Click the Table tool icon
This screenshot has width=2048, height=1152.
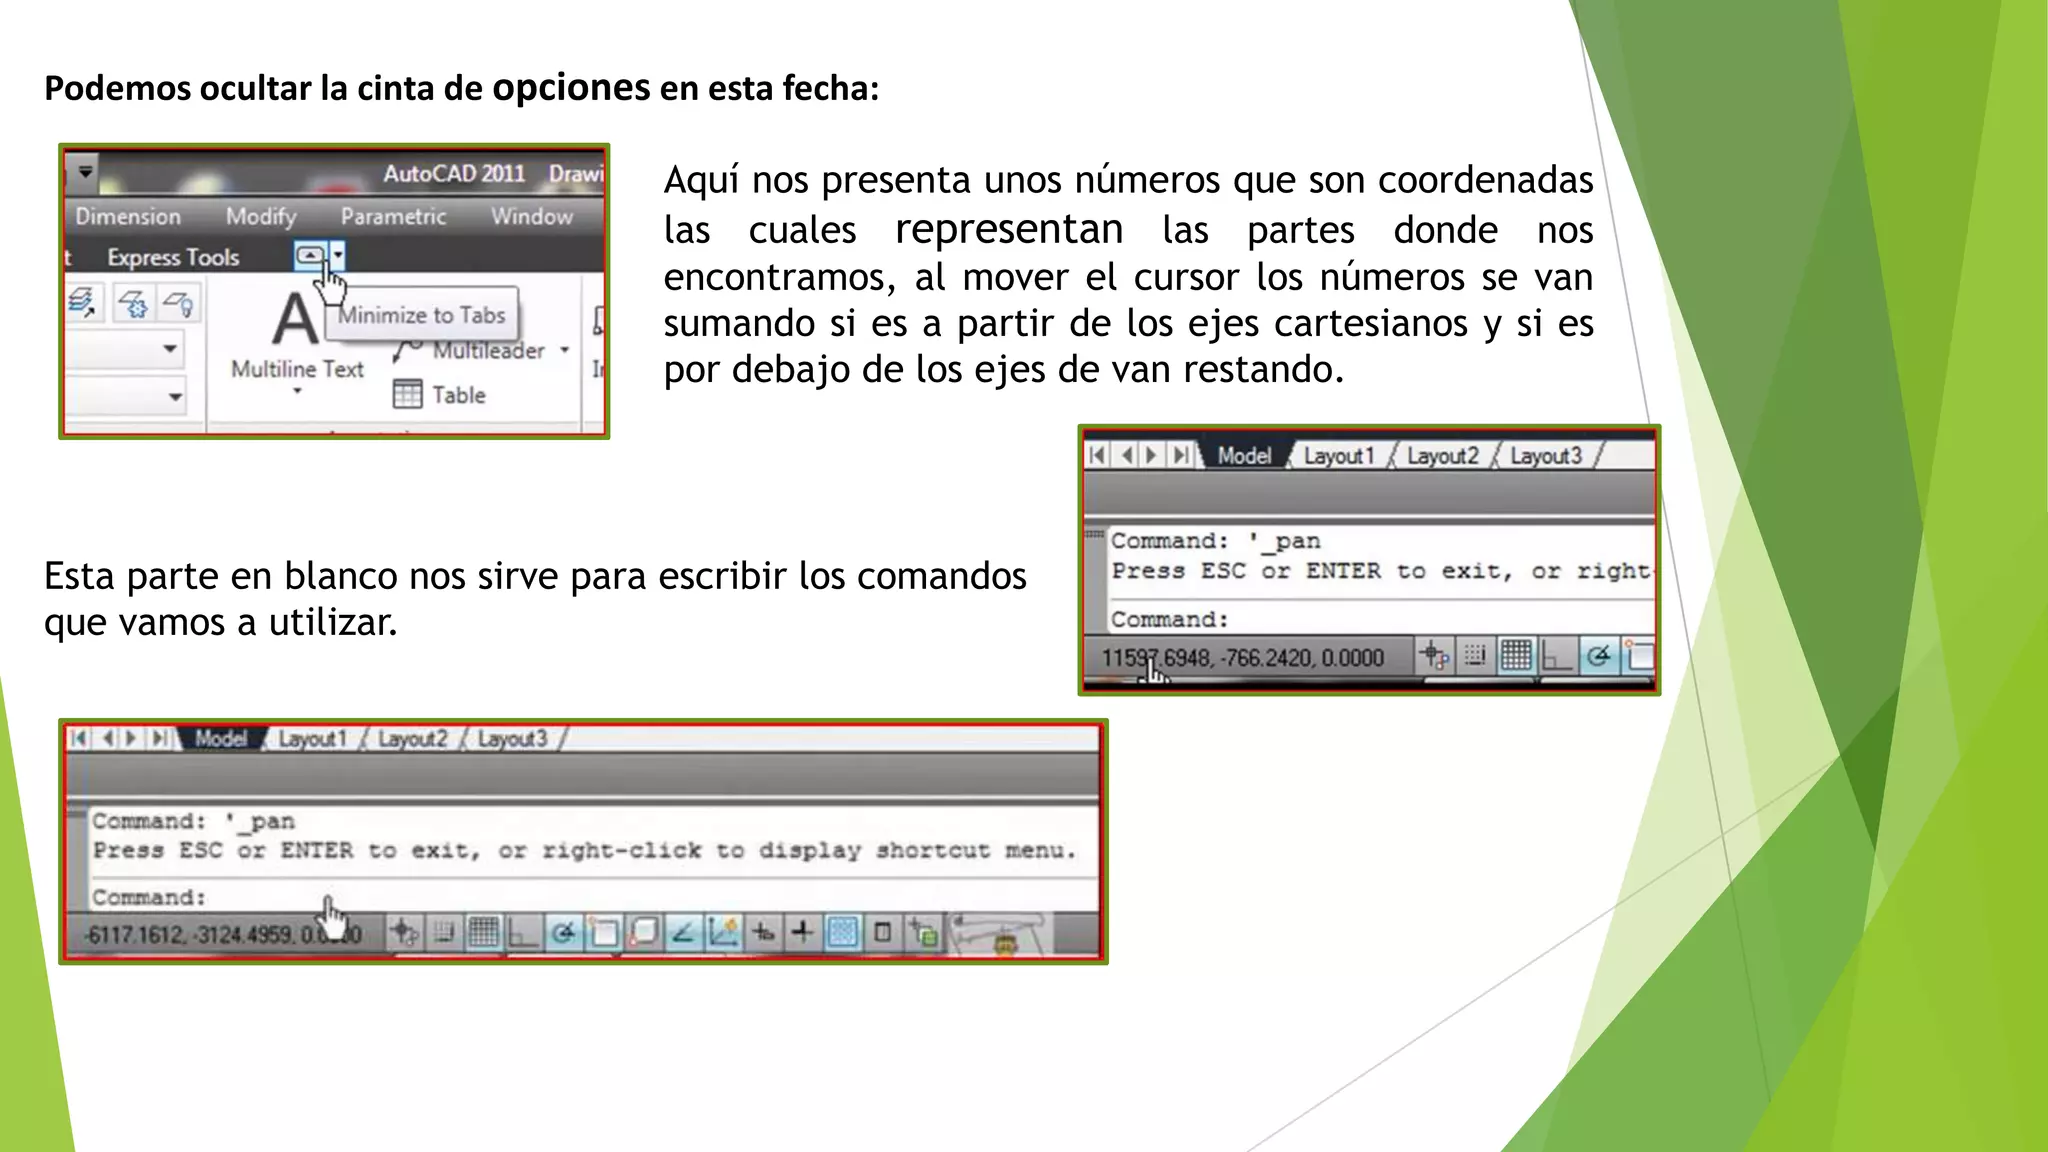pos(408,394)
